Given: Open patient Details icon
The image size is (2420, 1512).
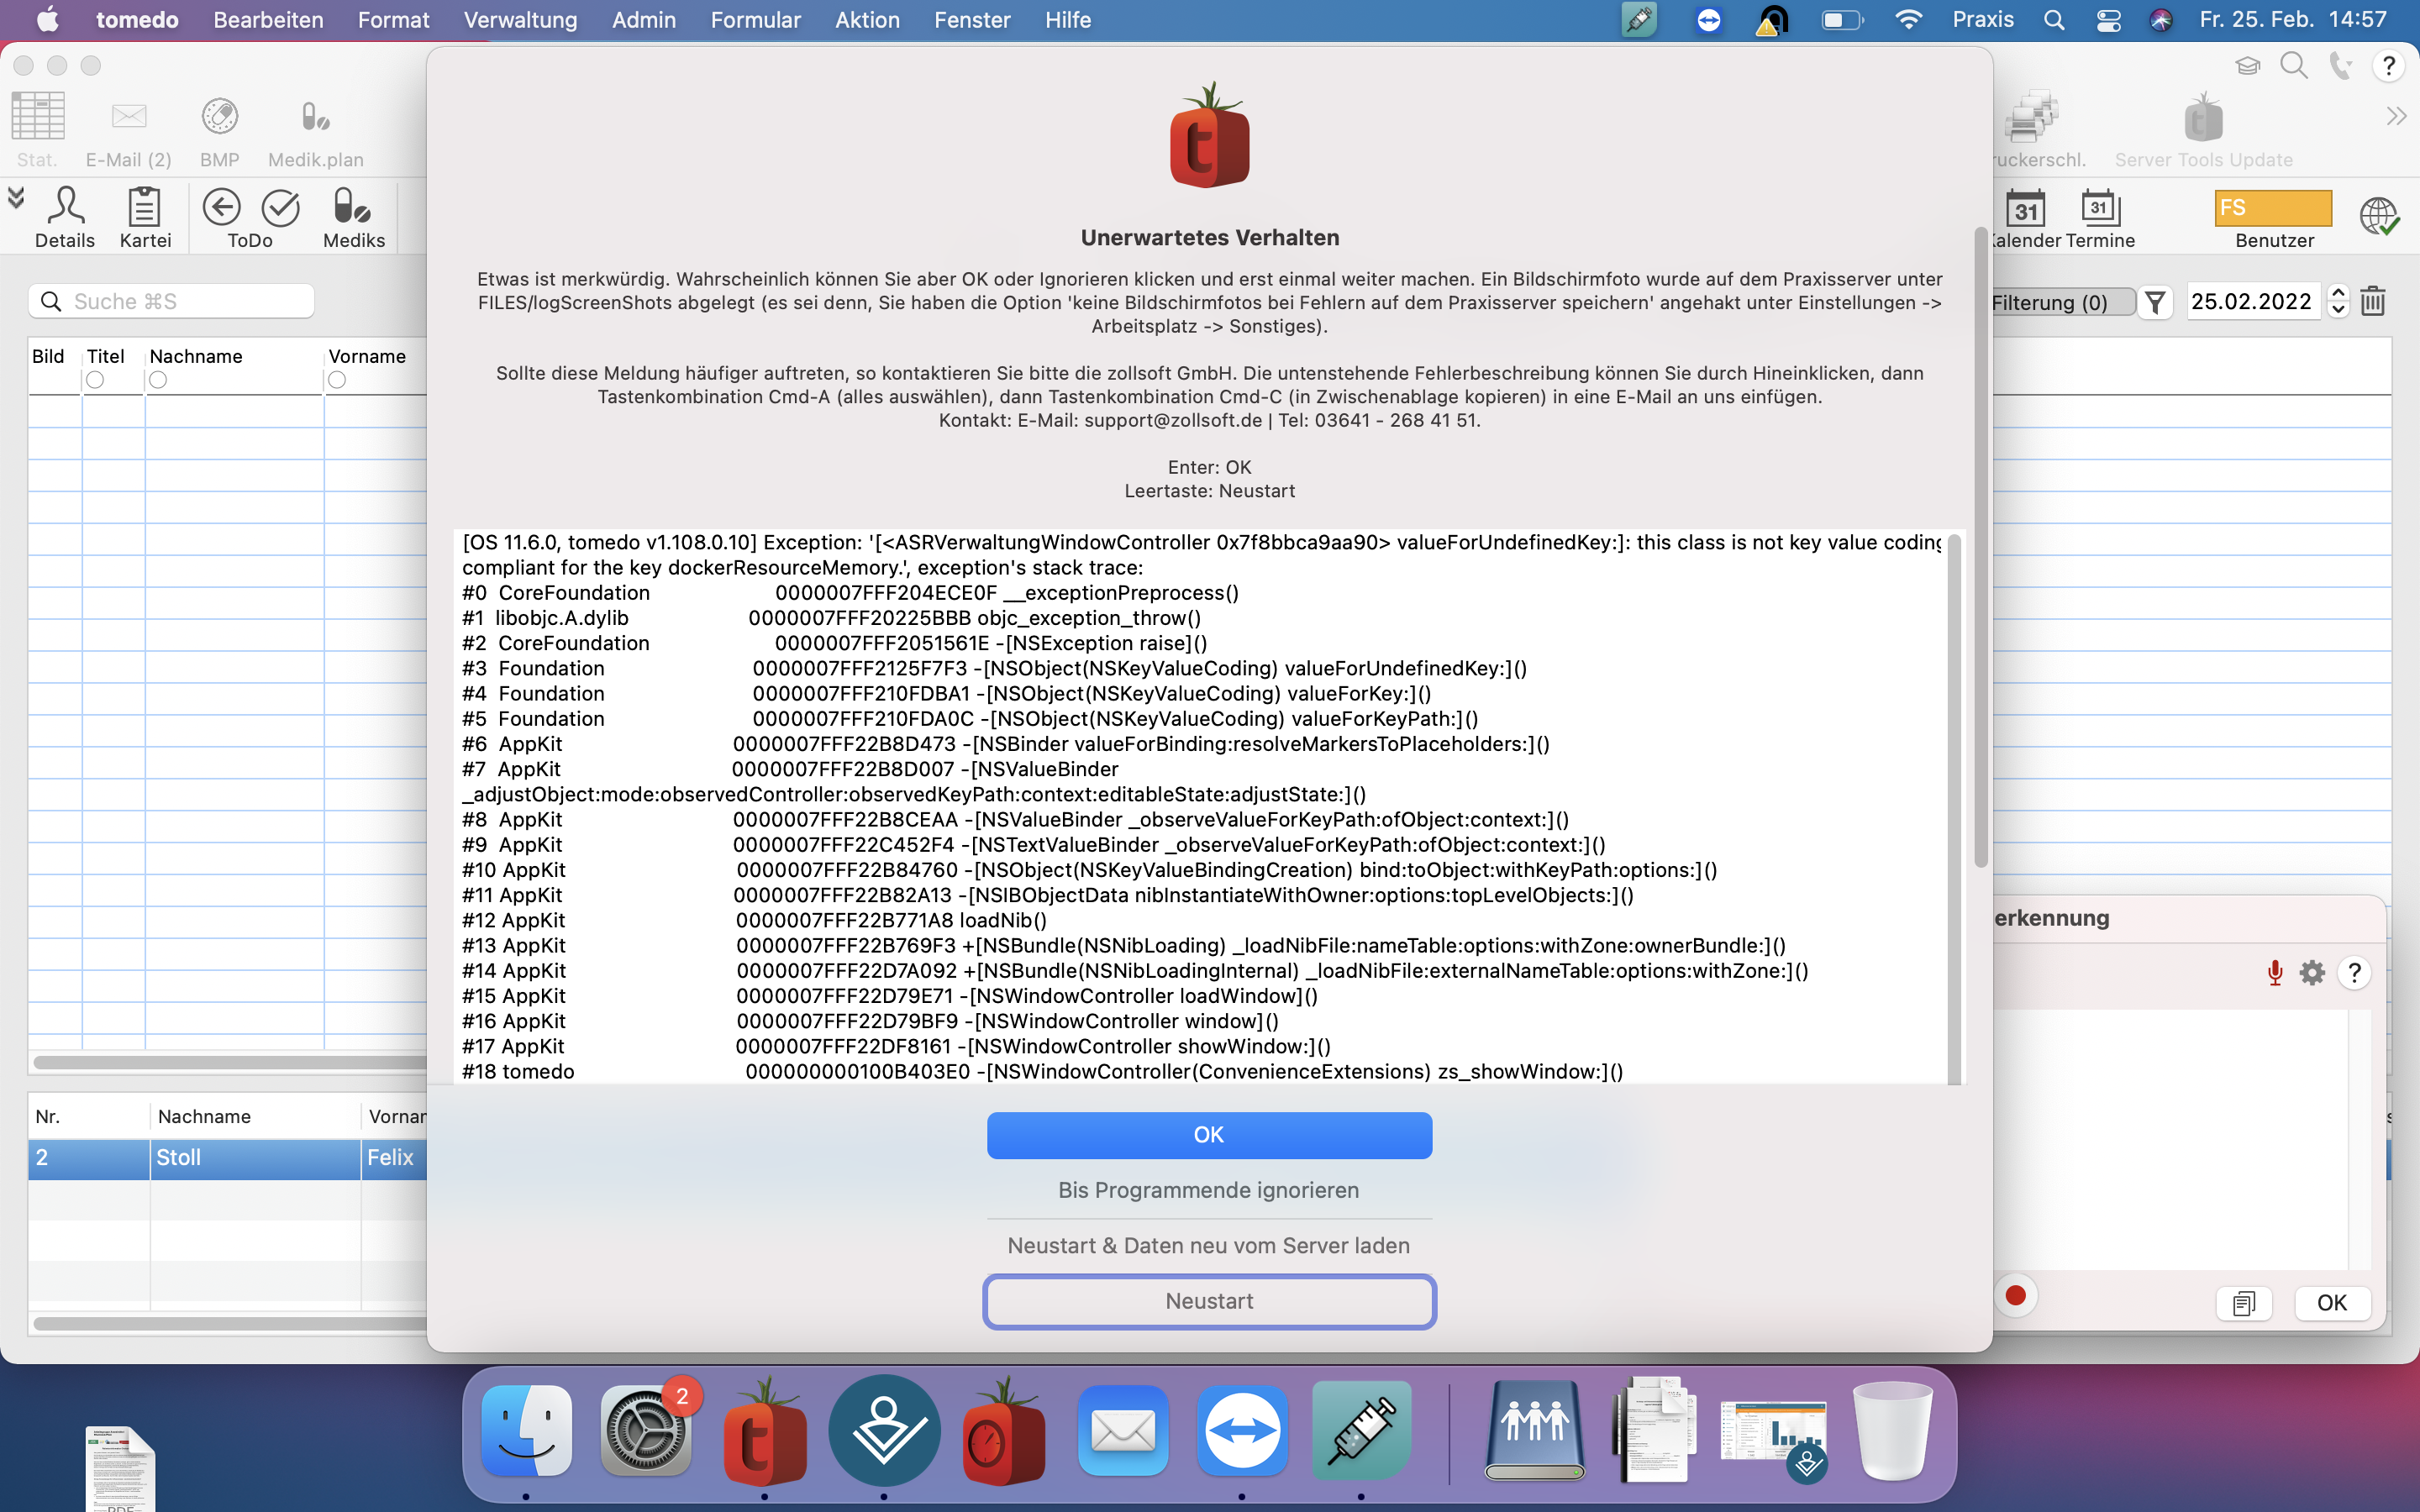Looking at the screenshot, I should (x=66, y=206).
